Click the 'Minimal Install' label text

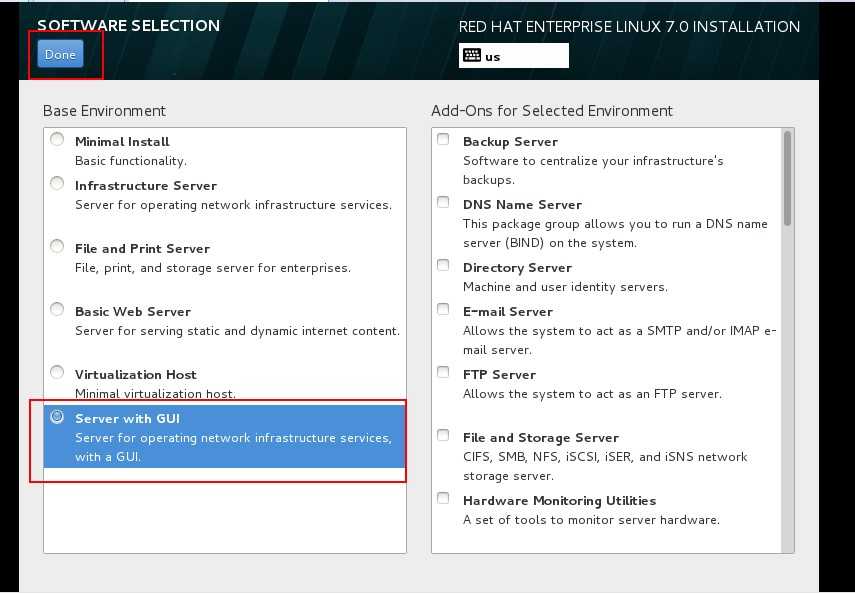(x=122, y=142)
